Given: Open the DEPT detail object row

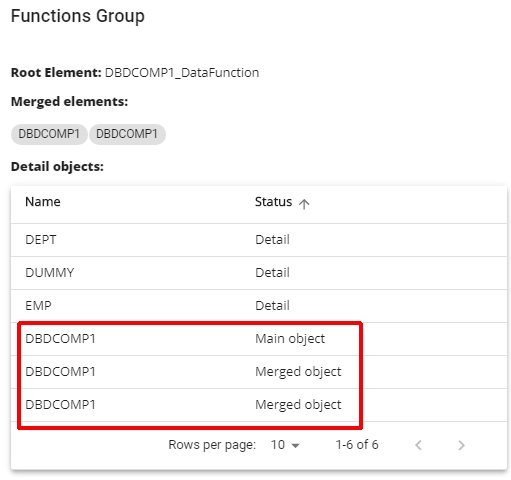Looking at the screenshot, I should (259, 240).
